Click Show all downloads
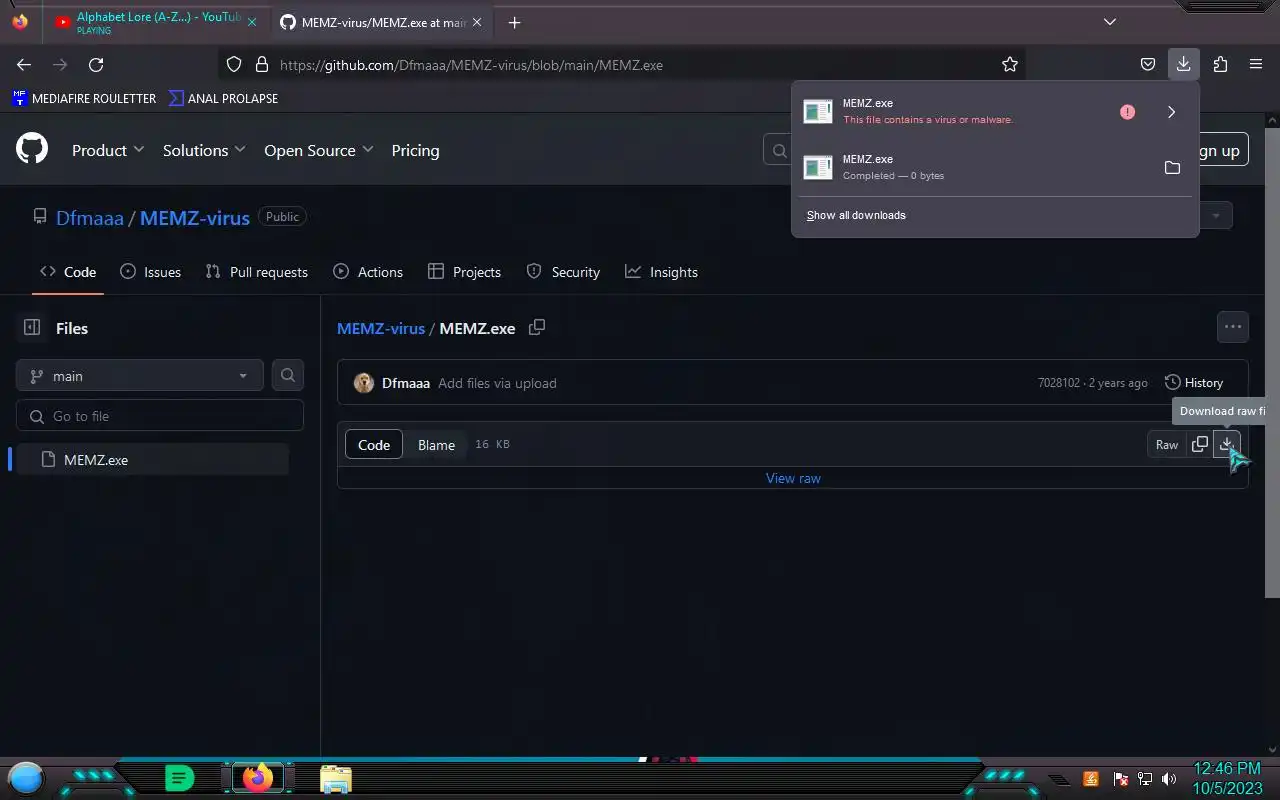Viewport: 1280px width, 800px height. [856, 215]
